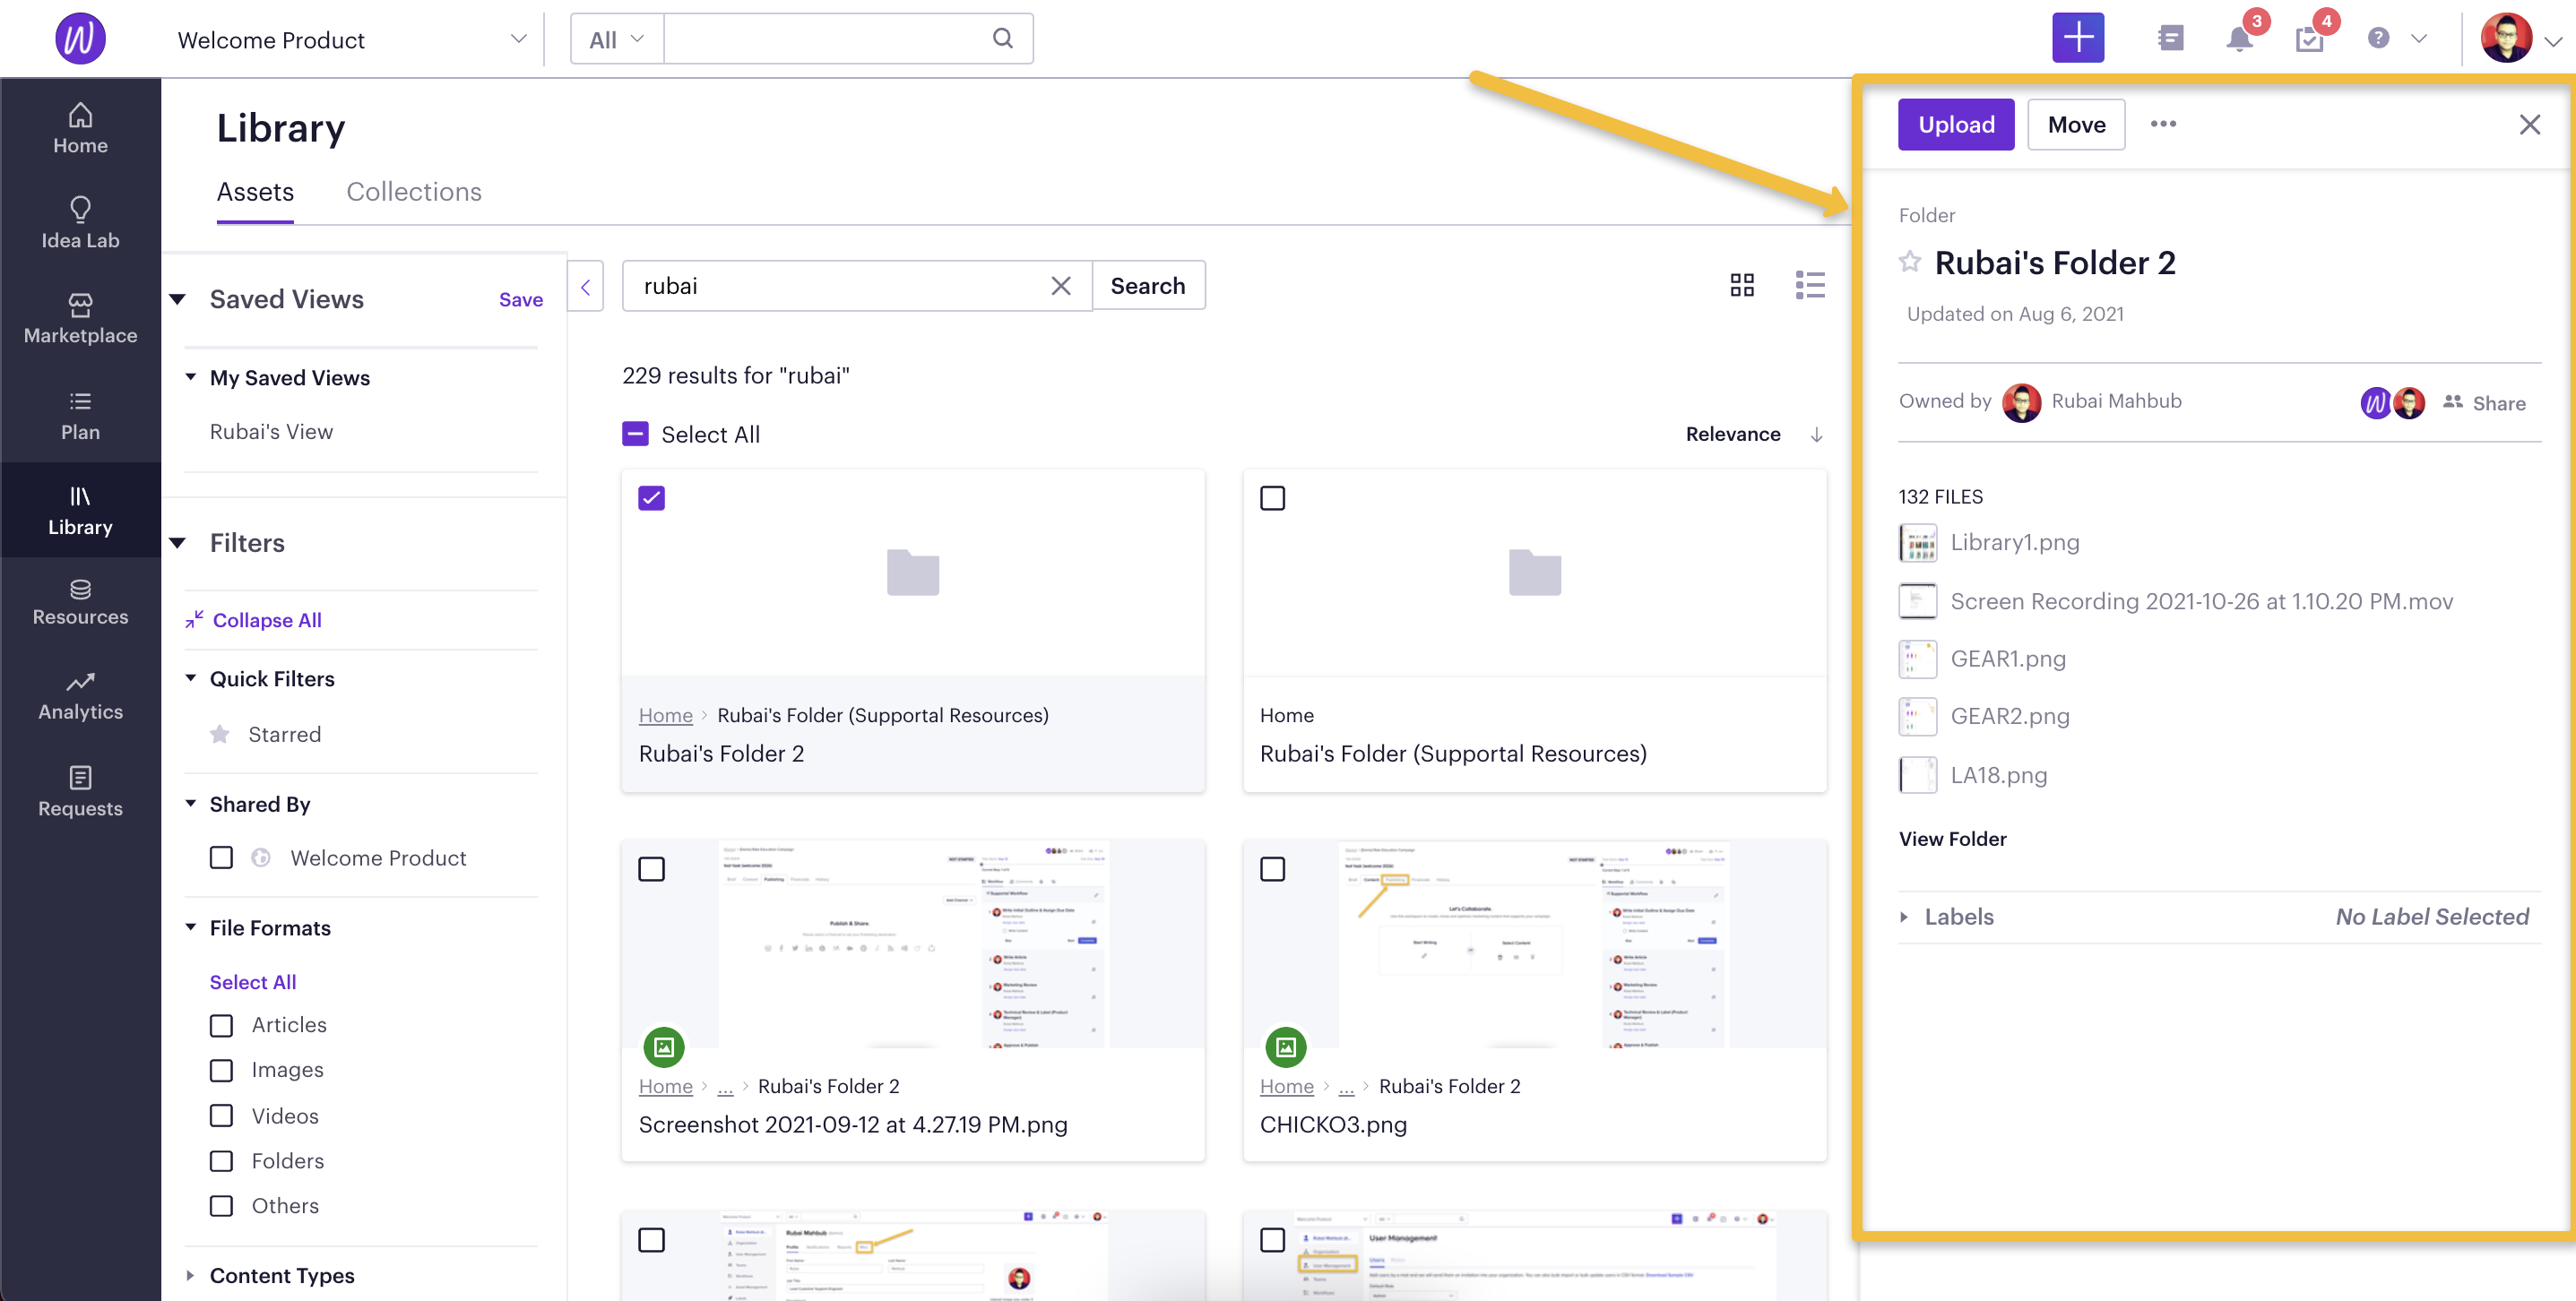The image size is (2576, 1301).
Task: Enable Welcome Product shared by filter
Action: tap(221, 858)
